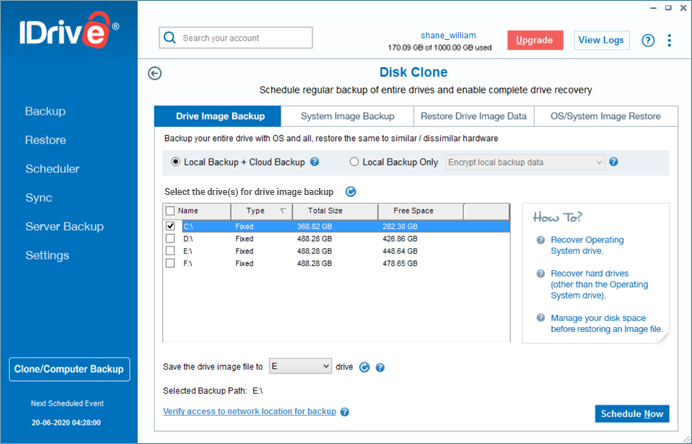Open Settings in sidebar
The image size is (692, 444).
pyautogui.click(x=47, y=256)
